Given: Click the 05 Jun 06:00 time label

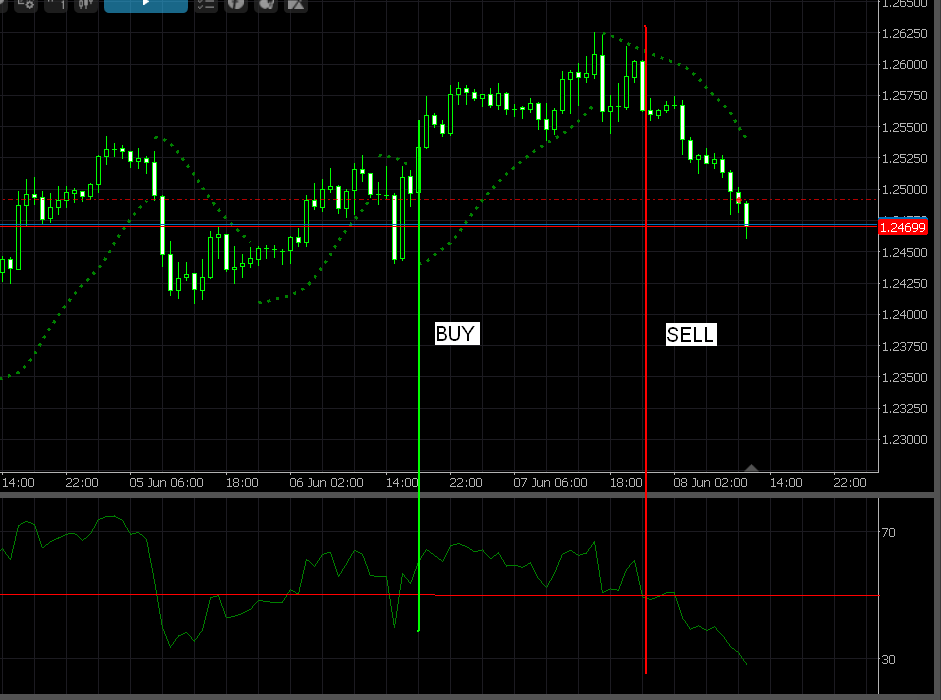Looking at the screenshot, I should coord(167,482).
